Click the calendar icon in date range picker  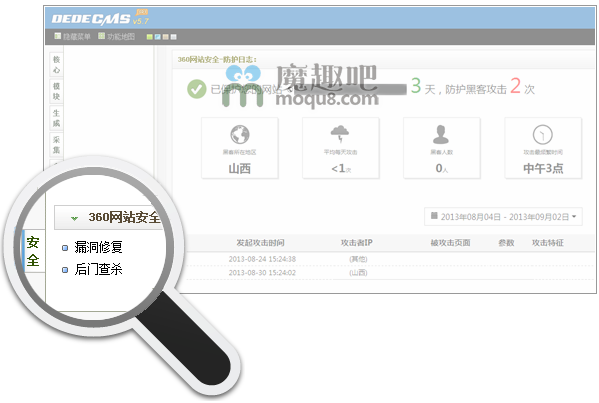coord(434,216)
